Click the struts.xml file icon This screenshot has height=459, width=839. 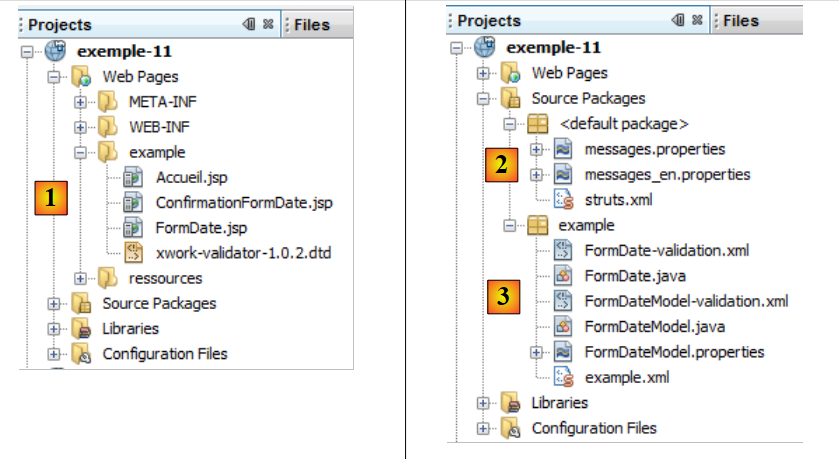[x=563, y=200]
